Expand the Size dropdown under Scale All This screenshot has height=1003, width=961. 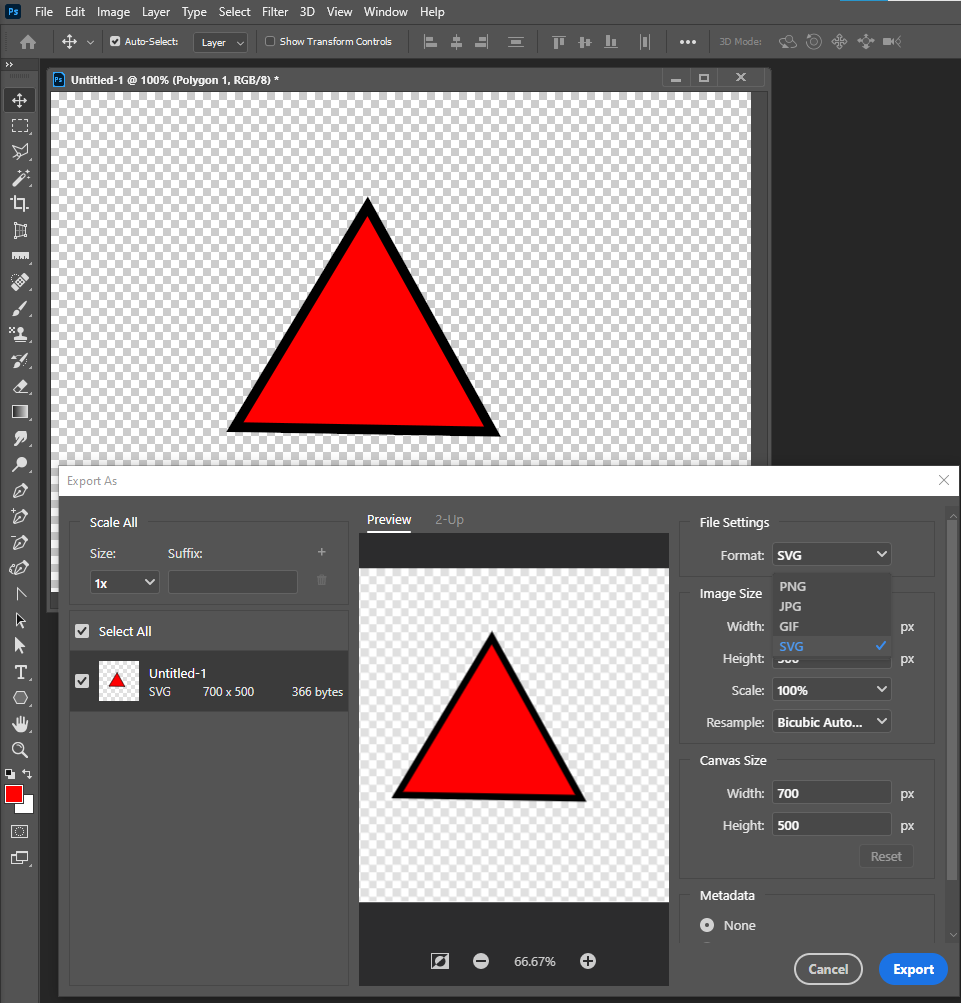124,581
